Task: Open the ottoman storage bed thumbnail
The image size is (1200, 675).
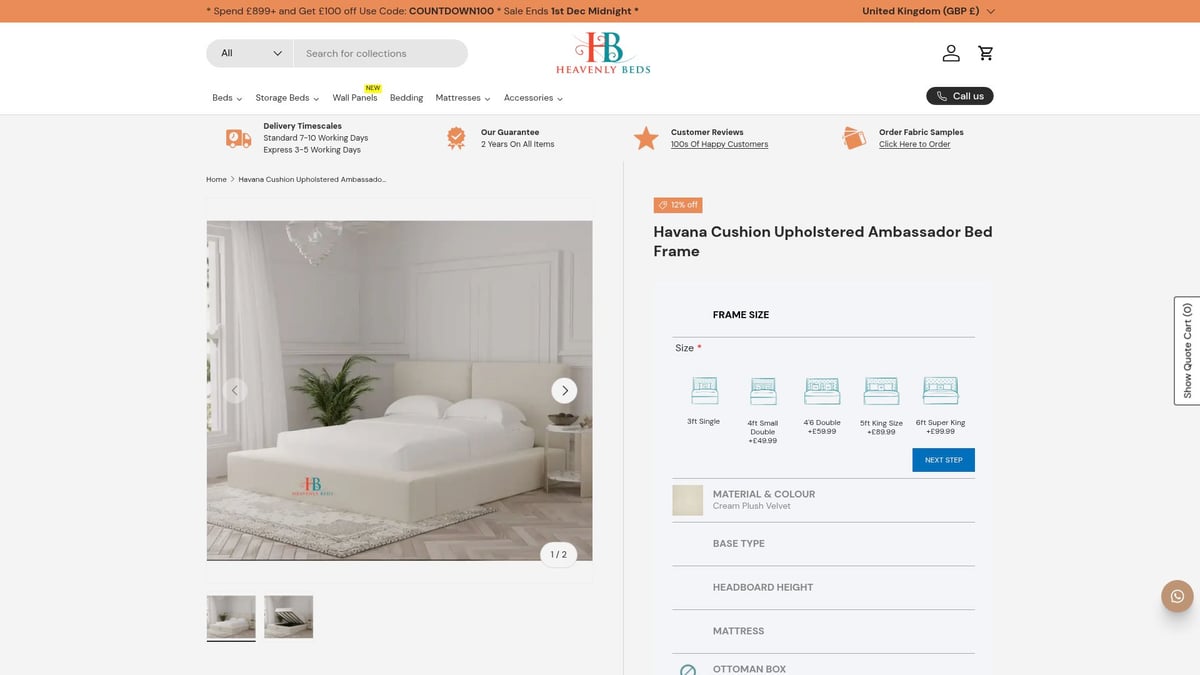Action: coord(288,616)
